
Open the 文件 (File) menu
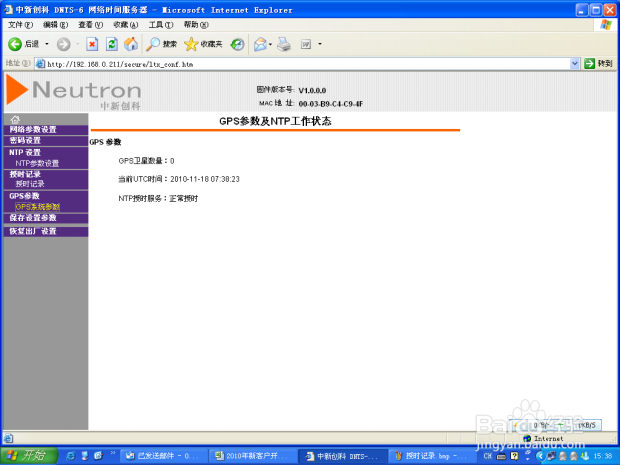click(20, 25)
